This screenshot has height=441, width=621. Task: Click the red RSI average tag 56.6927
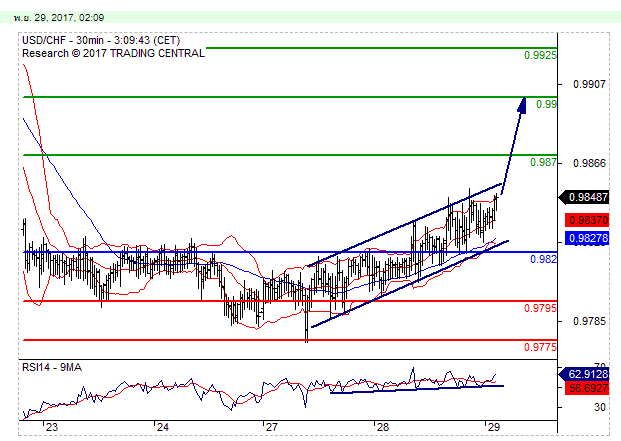click(587, 388)
